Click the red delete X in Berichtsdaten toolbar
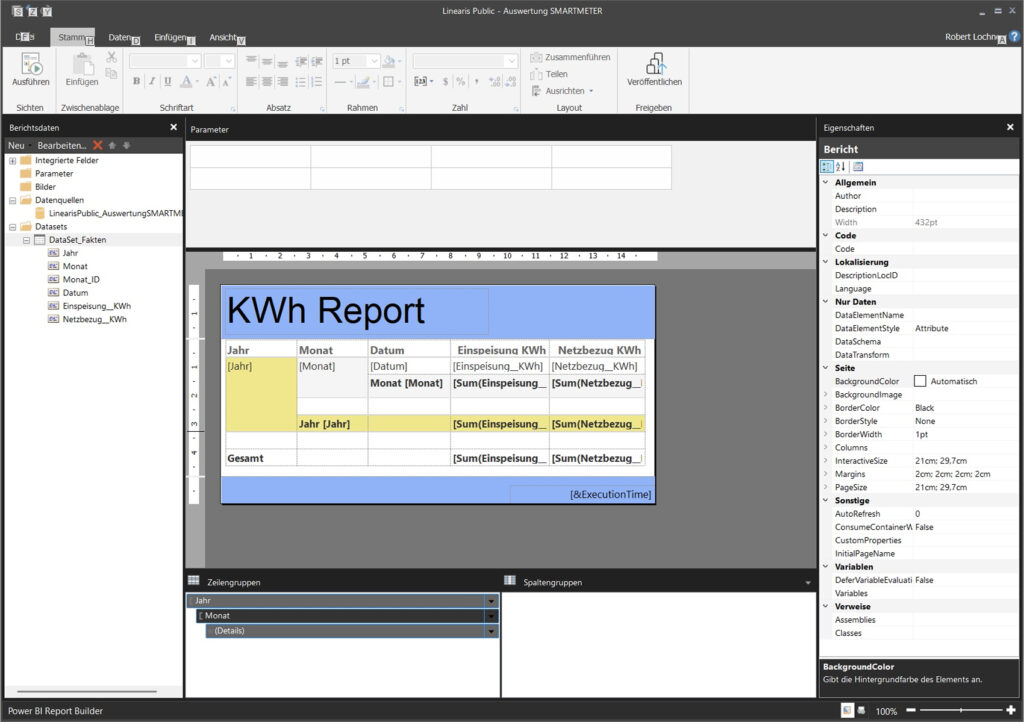 click(x=98, y=146)
